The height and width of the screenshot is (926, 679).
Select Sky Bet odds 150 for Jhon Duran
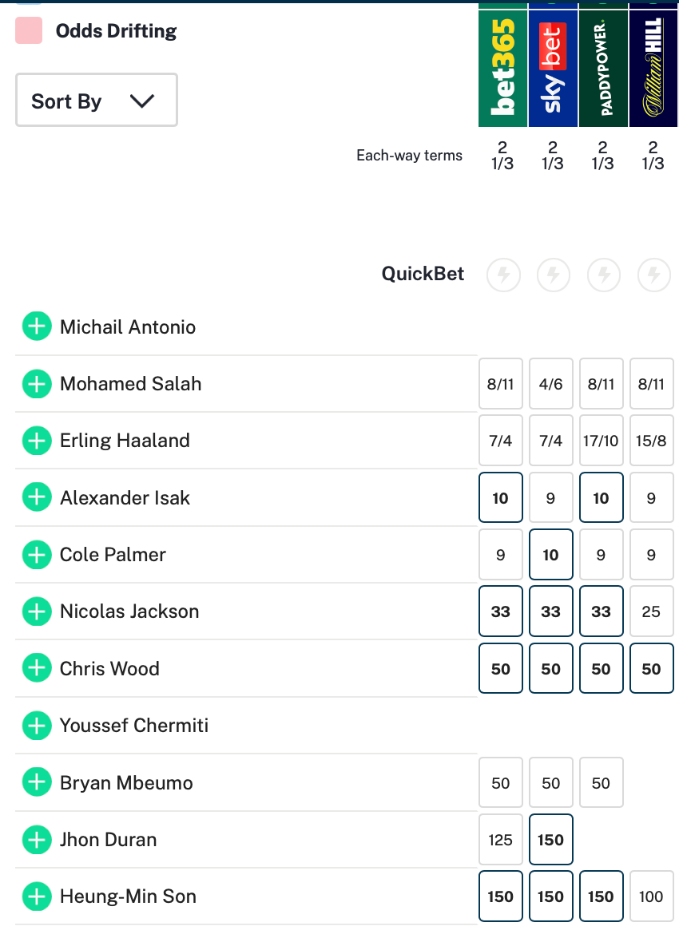click(x=551, y=840)
